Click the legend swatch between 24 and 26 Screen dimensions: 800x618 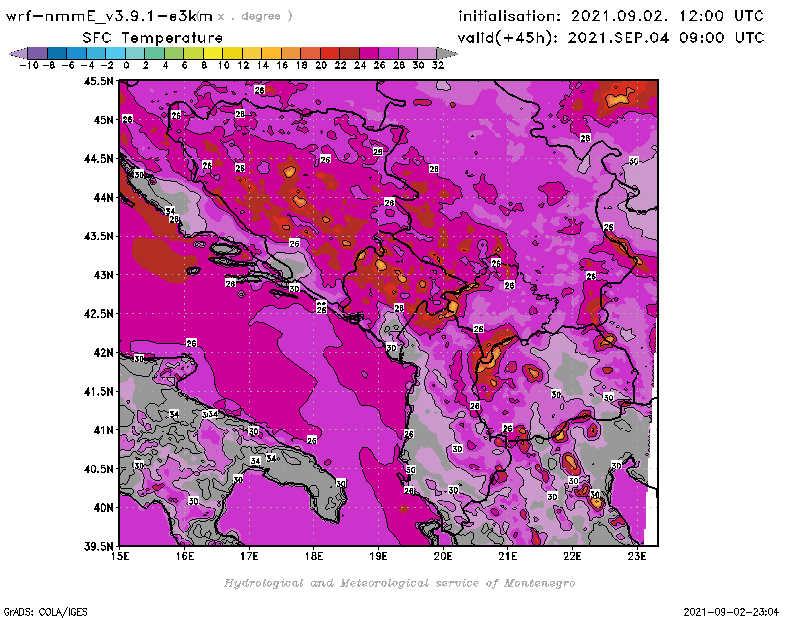tap(369, 53)
